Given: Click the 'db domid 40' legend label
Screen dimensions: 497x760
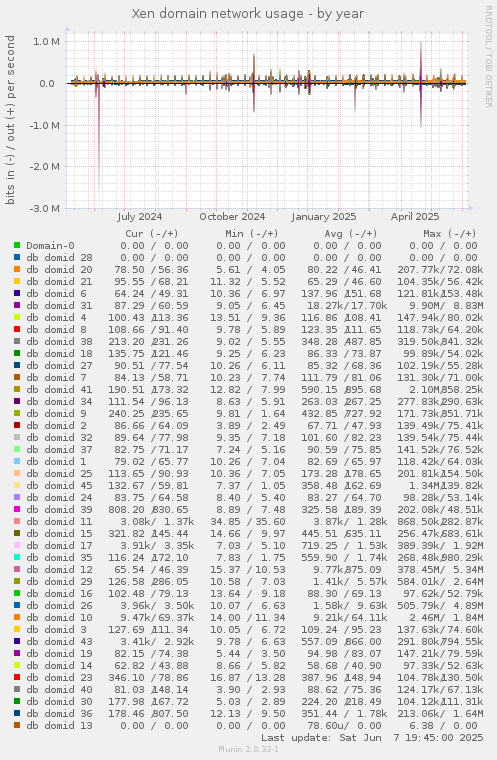Looking at the screenshot, I should coord(59,690).
